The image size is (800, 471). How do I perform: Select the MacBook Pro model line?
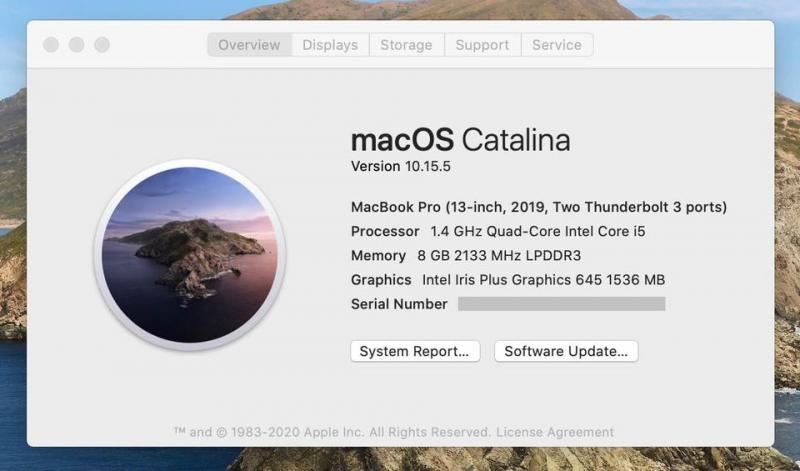(x=539, y=207)
